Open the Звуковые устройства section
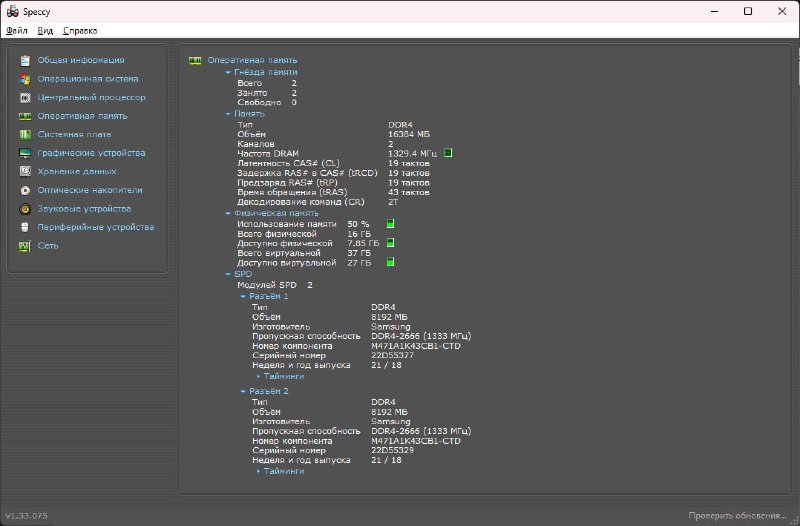The image size is (800, 526). (84, 209)
